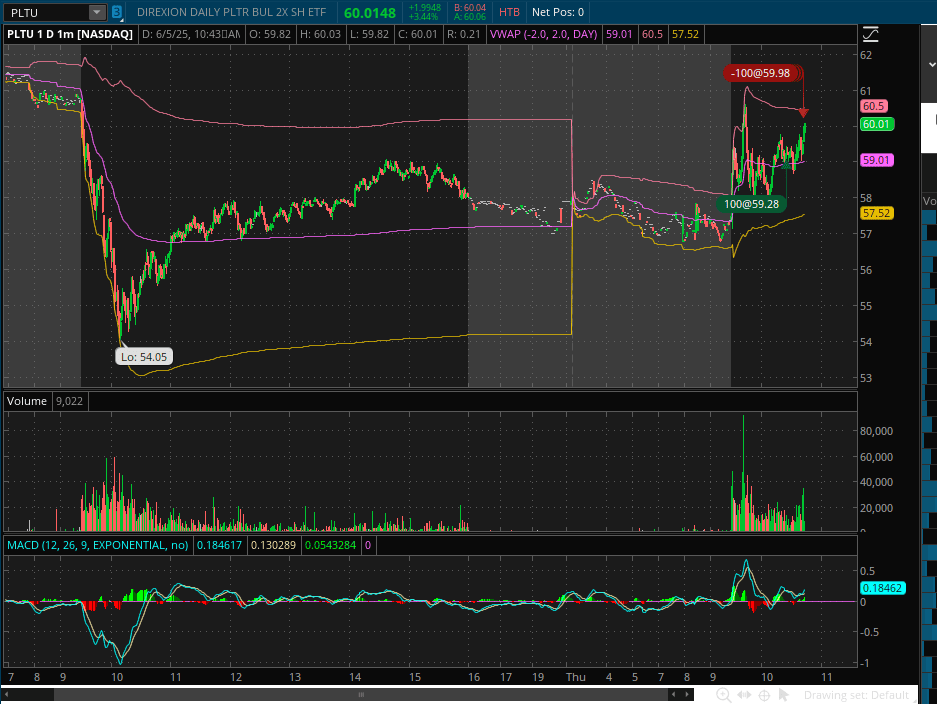The image size is (937, 704).
Task: Click the VWAP value 59.01 in header
Action: click(x=618, y=34)
